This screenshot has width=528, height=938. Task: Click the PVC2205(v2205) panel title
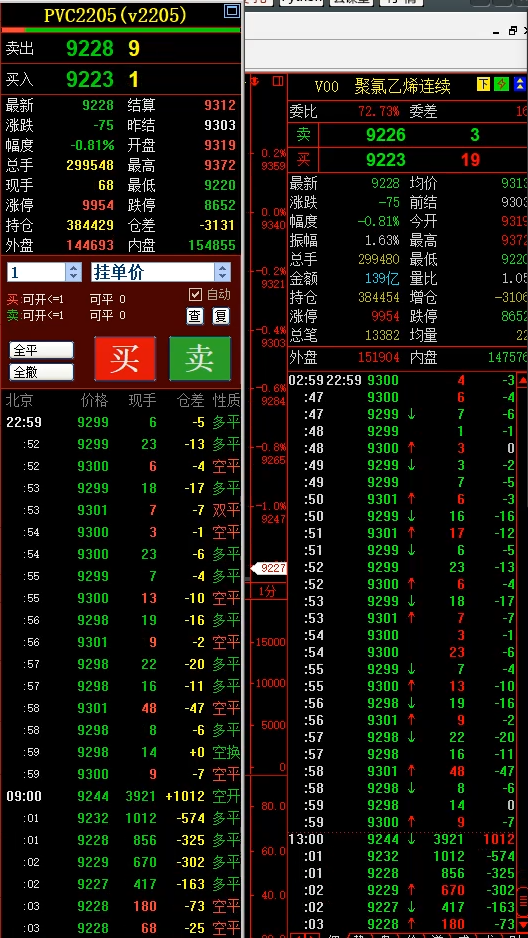(115, 16)
